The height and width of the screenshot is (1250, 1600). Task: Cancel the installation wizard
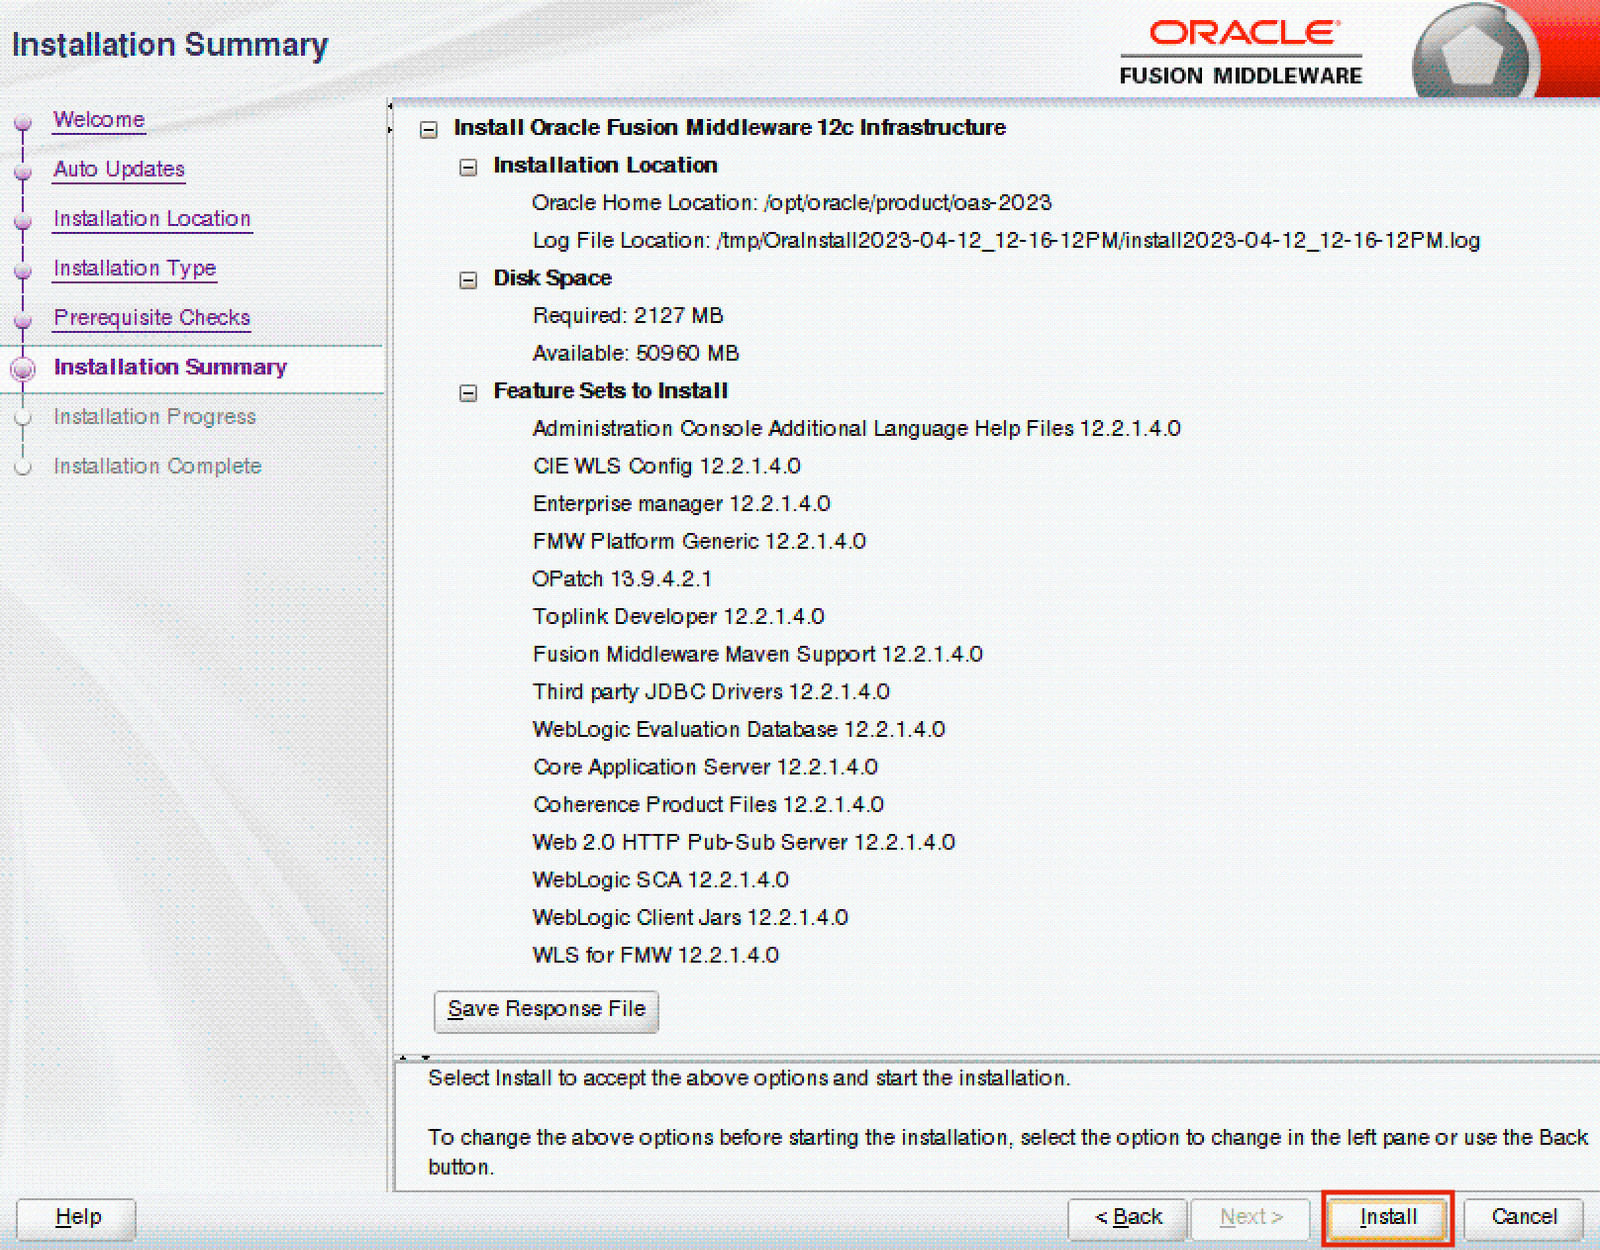point(1524,1217)
